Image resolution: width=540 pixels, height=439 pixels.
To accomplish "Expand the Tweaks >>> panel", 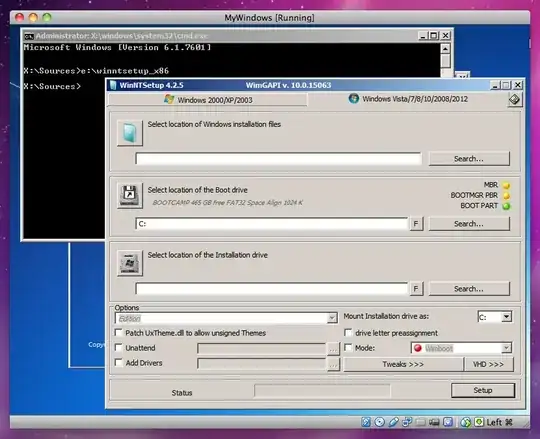I will (x=403, y=364).
